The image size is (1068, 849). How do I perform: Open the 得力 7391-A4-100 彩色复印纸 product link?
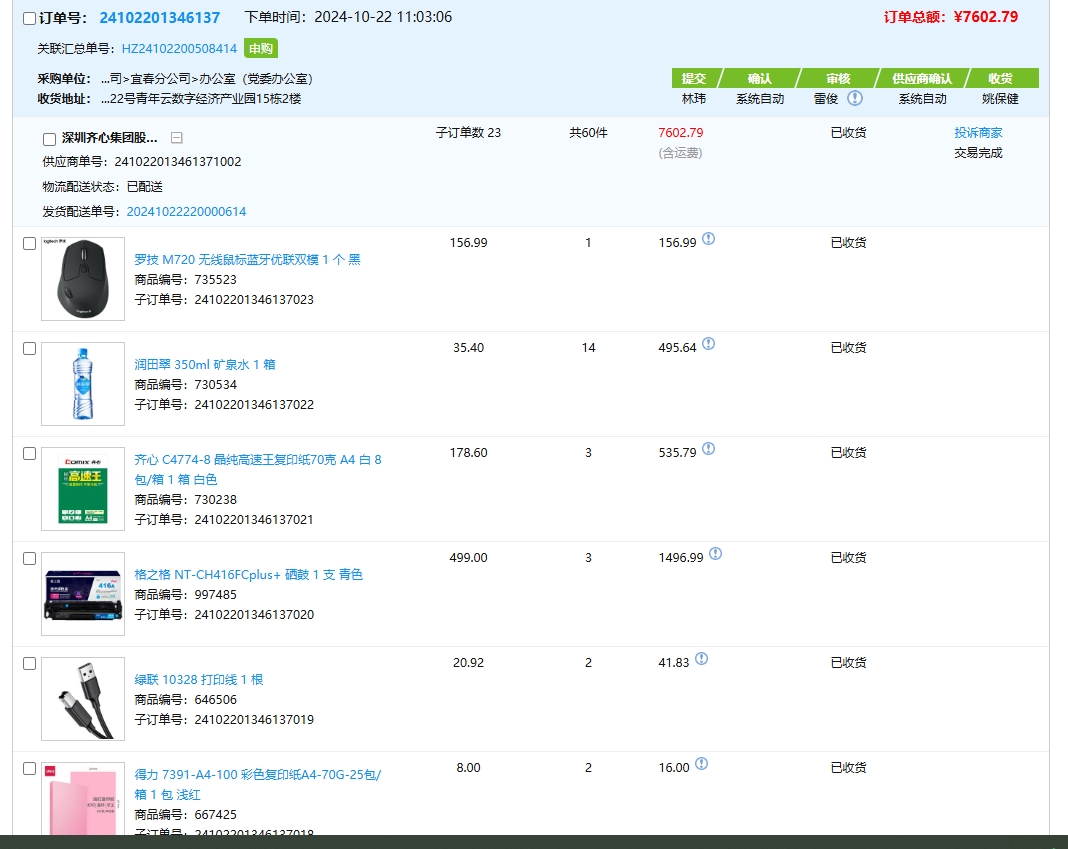tap(257, 784)
